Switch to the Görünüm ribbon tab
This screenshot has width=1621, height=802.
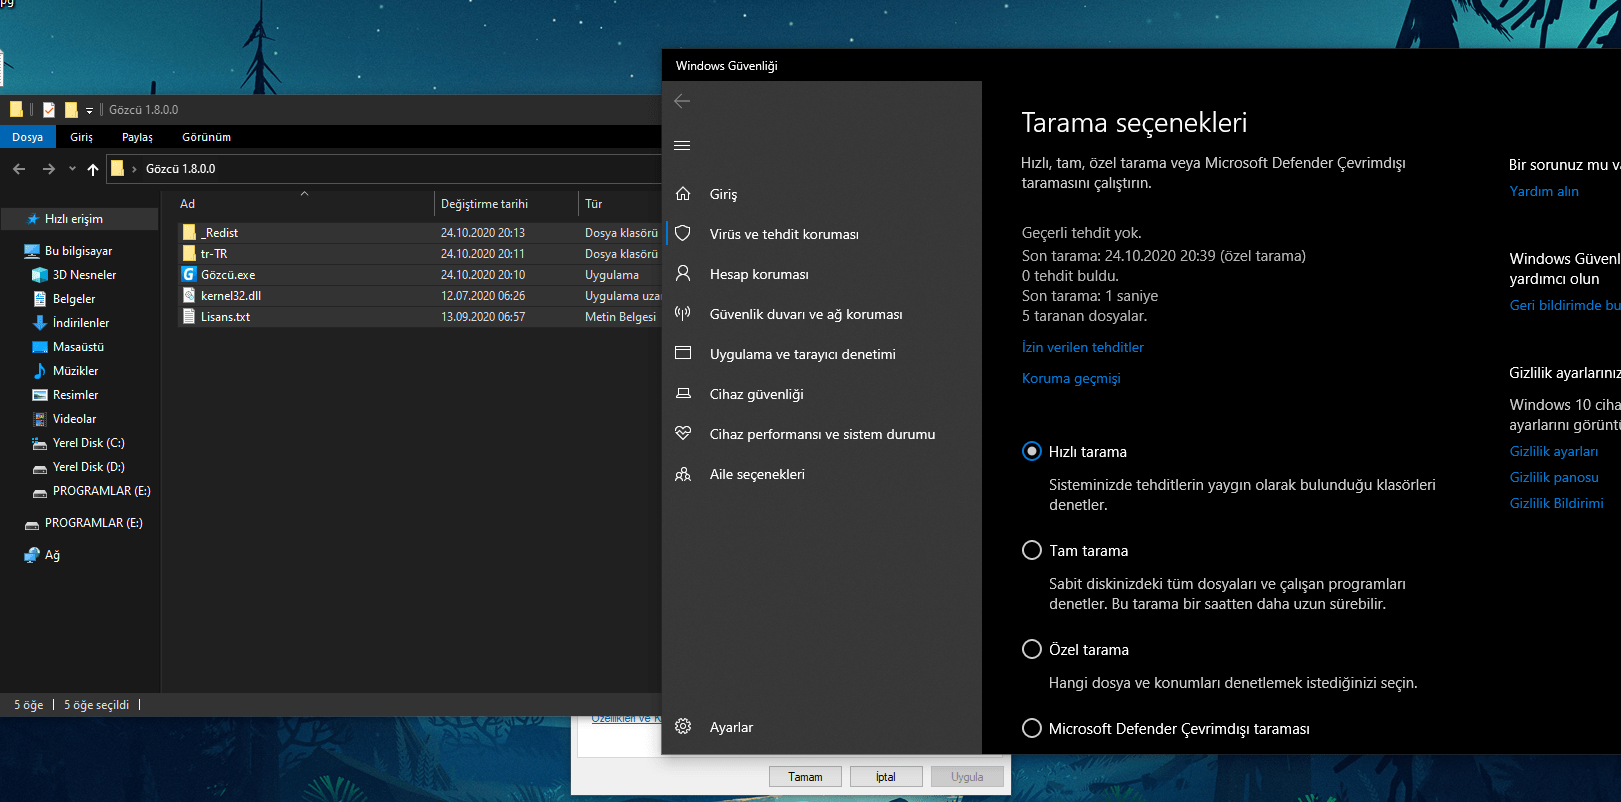click(x=206, y=137)
